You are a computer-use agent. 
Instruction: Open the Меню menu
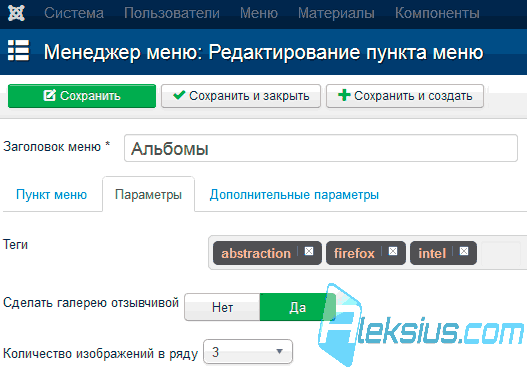click(x=259, y=13)
